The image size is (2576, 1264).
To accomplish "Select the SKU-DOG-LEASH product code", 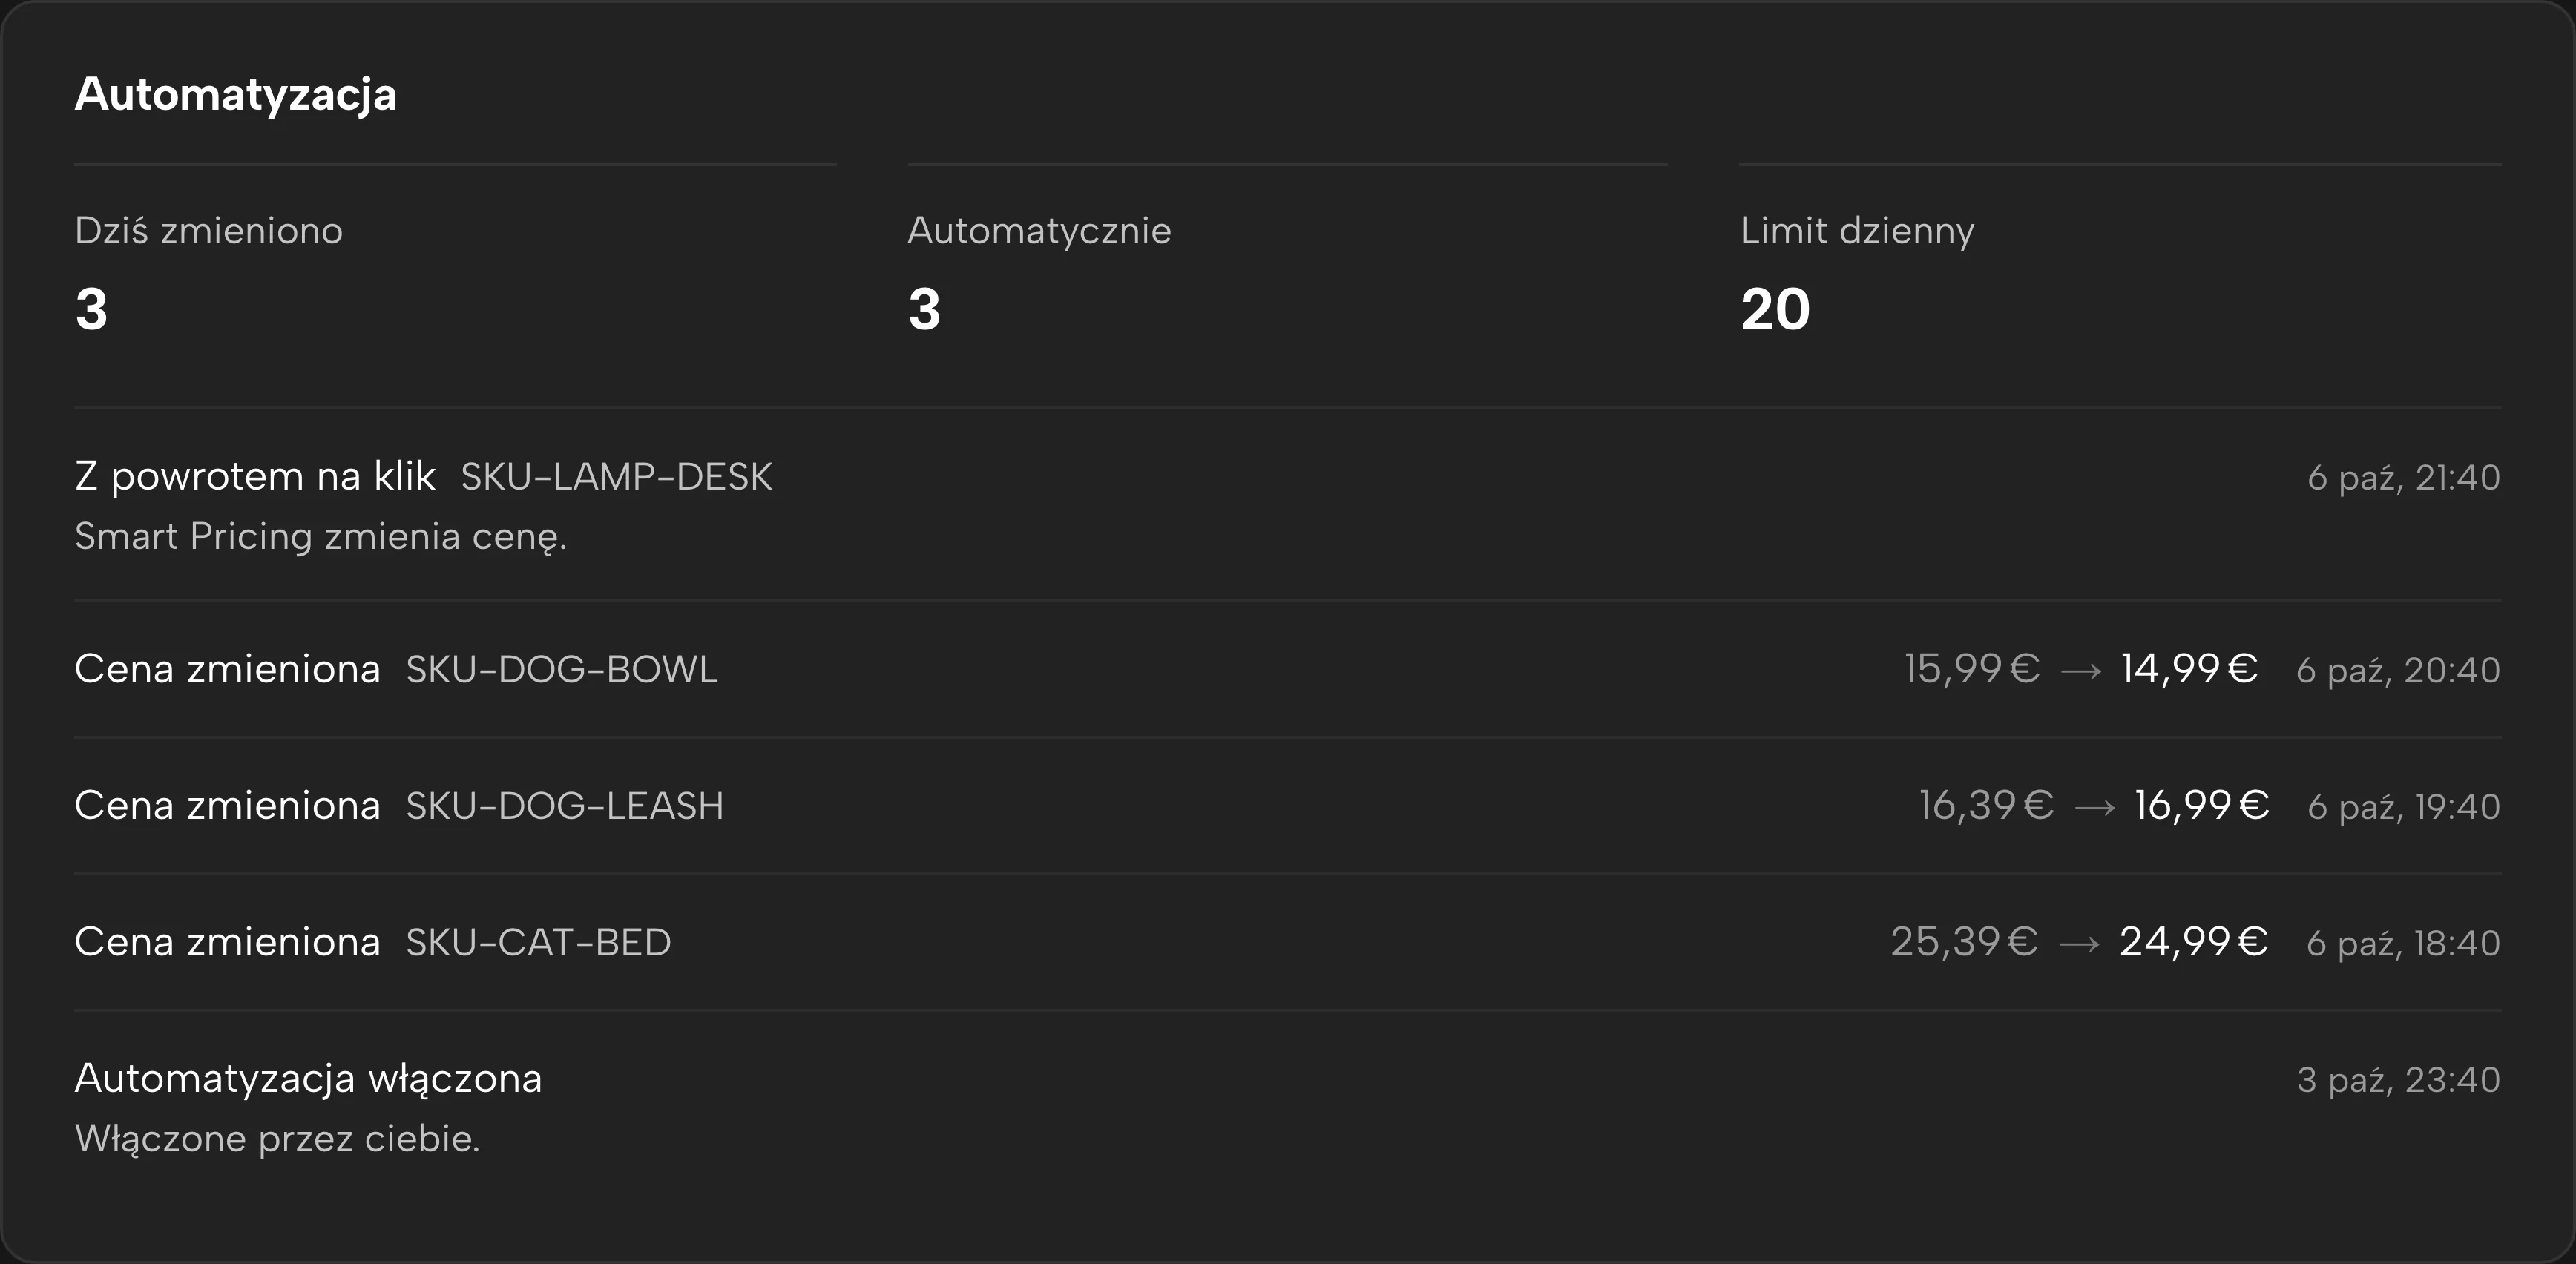I will [x=564, y=806].
